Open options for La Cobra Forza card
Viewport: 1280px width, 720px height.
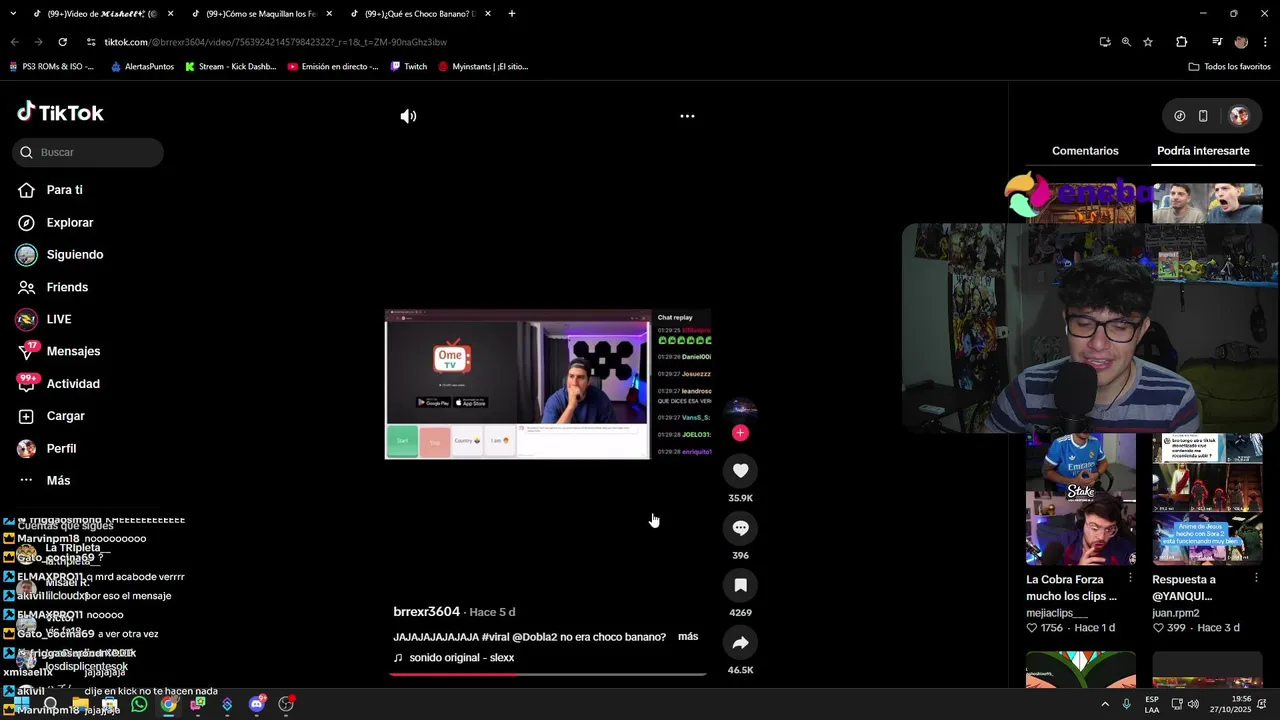(1131, 578)
